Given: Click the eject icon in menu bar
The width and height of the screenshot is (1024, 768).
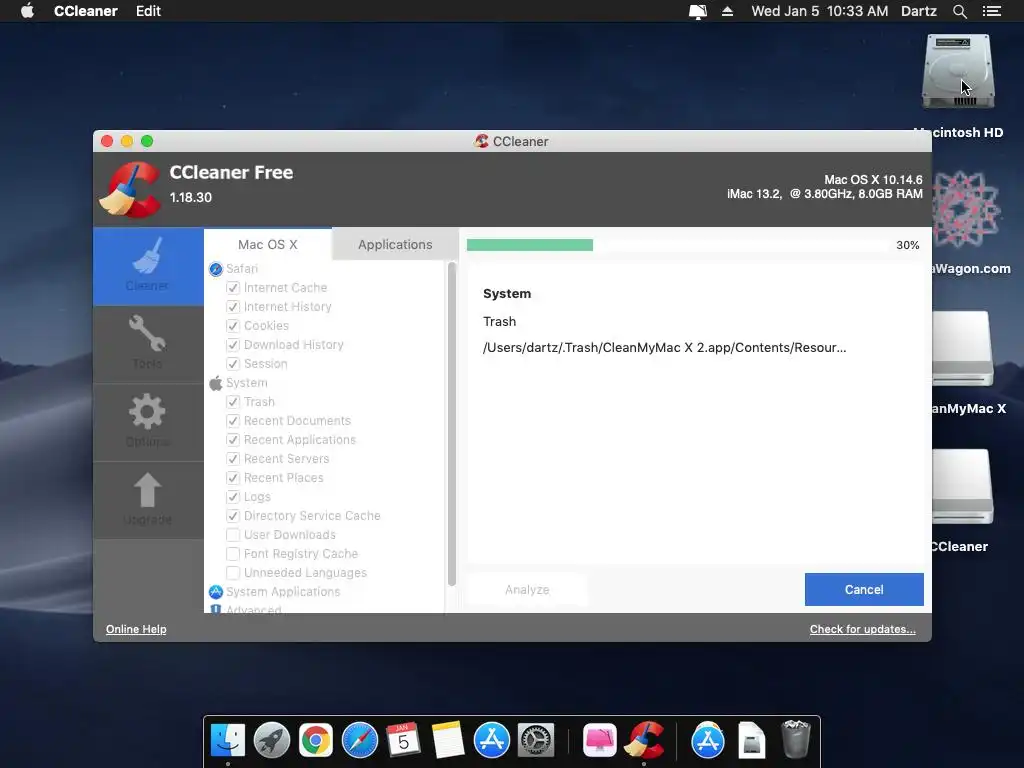Looking at the screenshot, I should click(727, 11).
